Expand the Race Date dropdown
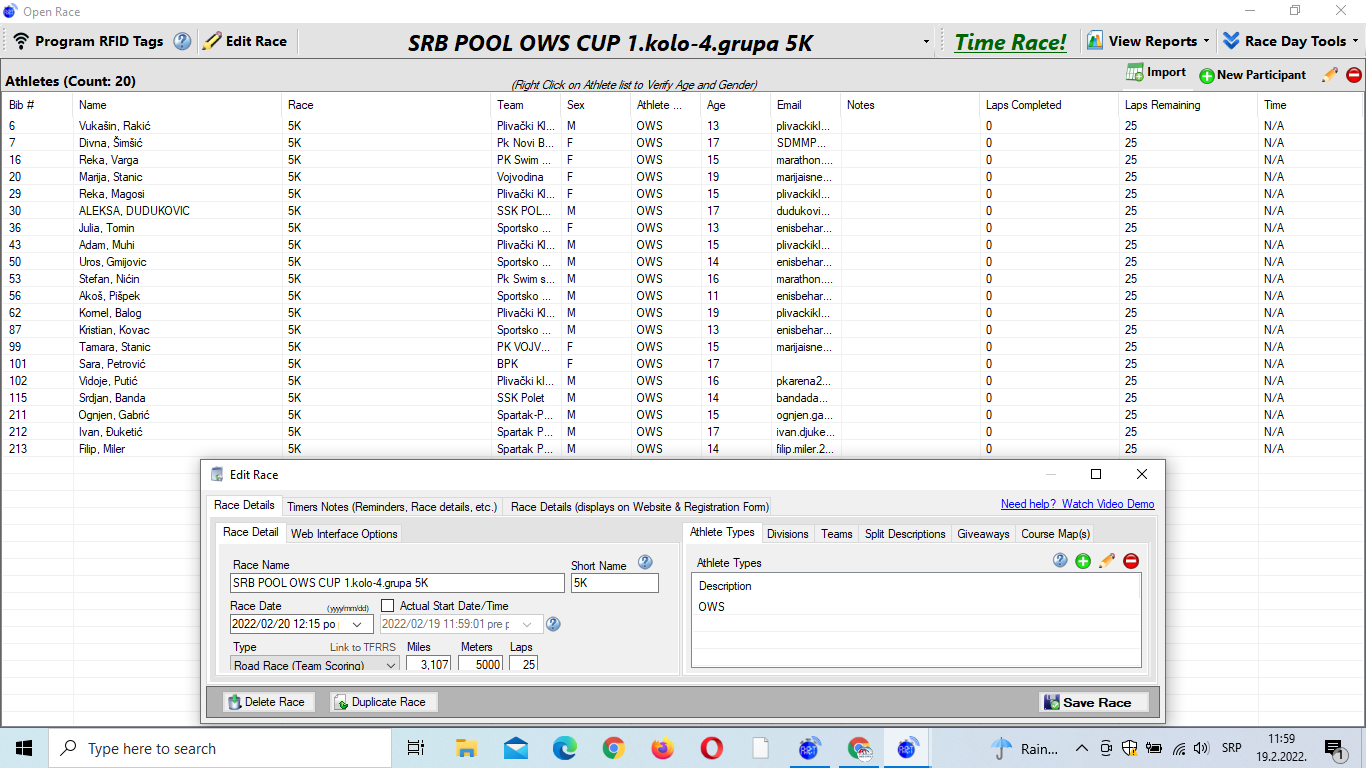Image resolution: width=1366 pixels, height=768 pixels. (357, 624)
